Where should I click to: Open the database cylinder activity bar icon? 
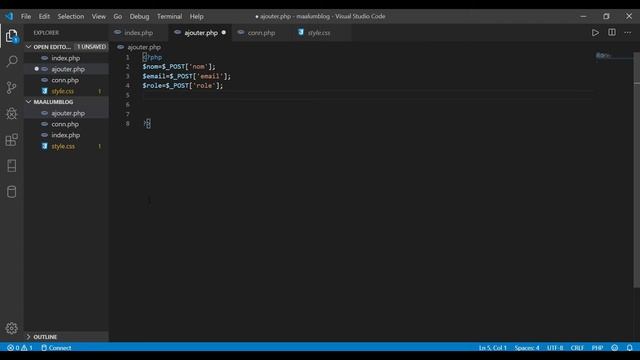(x=11, y=192)
